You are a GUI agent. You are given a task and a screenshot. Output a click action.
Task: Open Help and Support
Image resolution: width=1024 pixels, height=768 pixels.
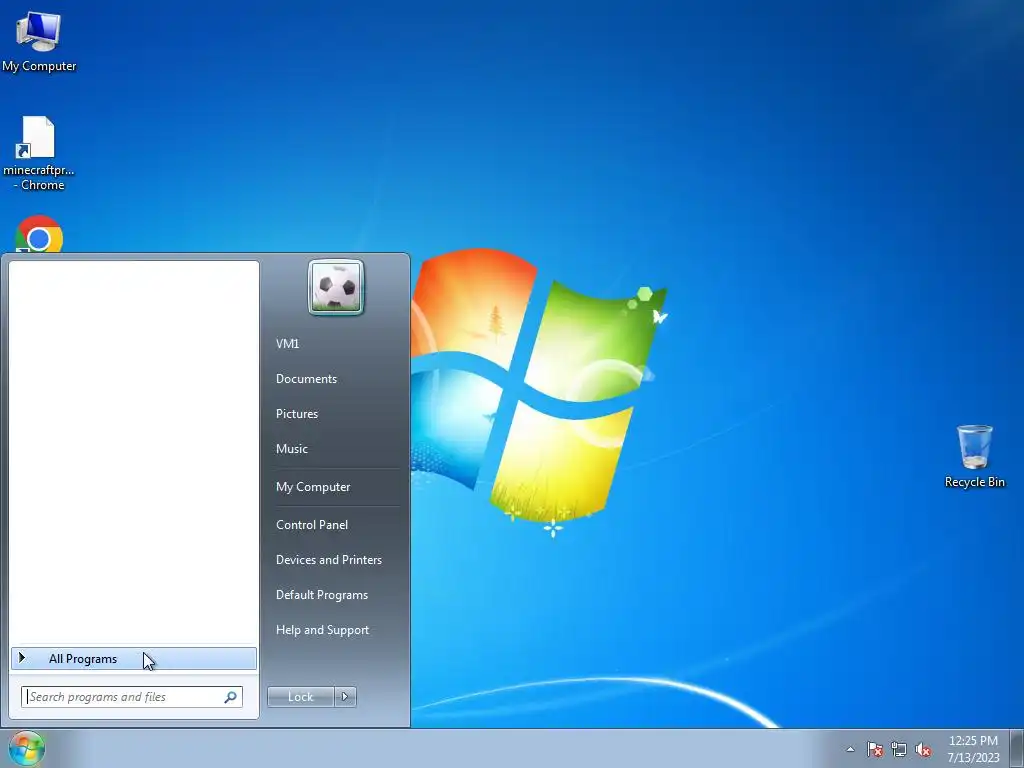click(x=323, y=630)
